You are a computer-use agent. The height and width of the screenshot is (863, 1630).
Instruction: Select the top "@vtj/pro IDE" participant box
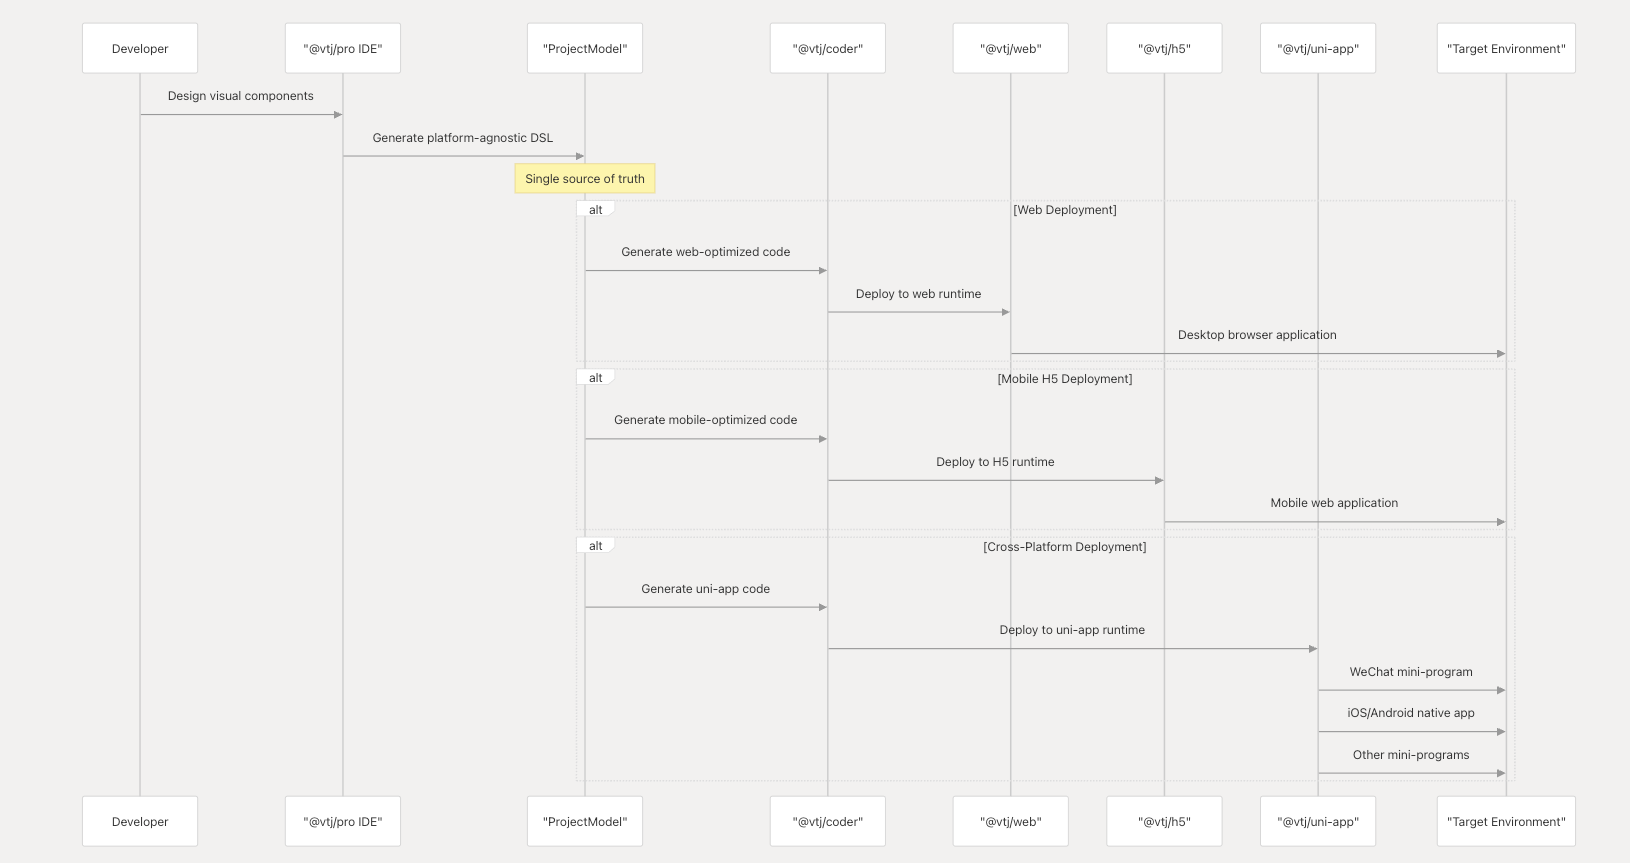click(343, 49)
